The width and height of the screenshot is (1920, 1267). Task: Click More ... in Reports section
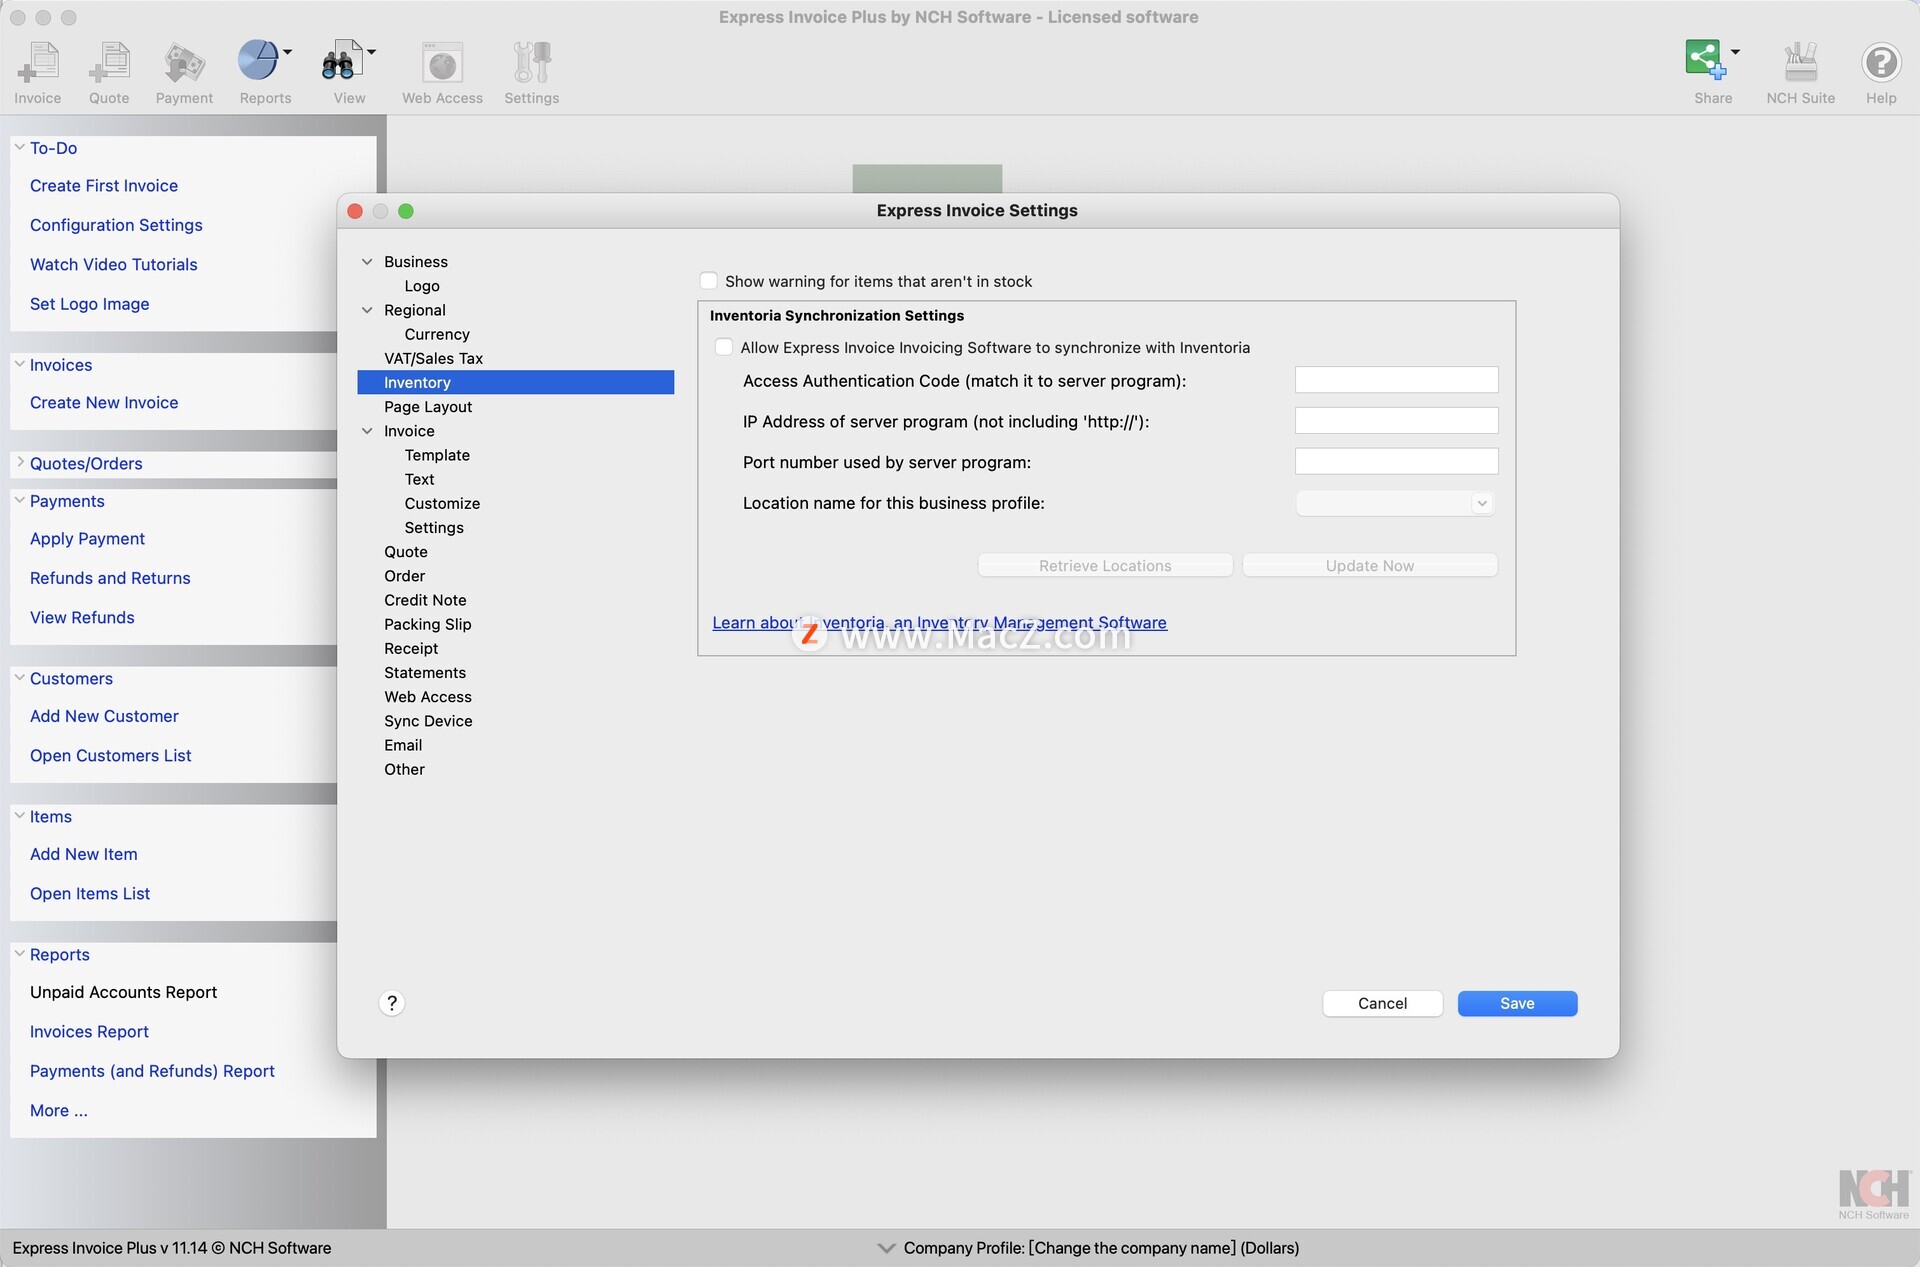coord(59,1110)
